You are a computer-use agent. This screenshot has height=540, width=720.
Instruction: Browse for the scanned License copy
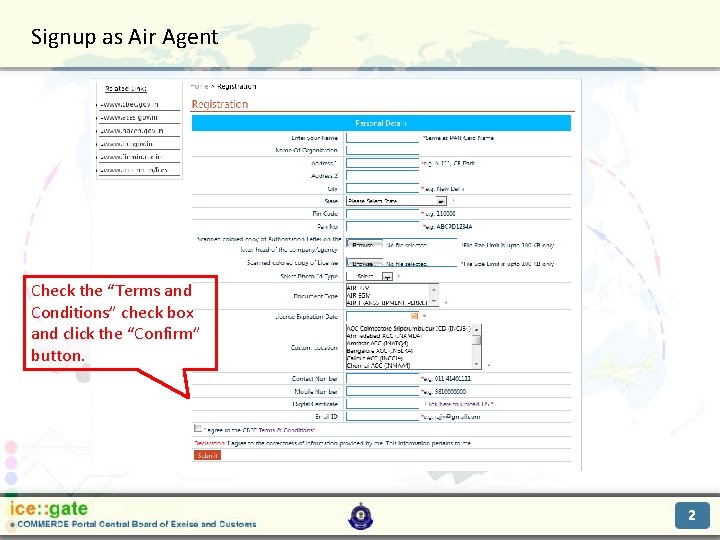[x=365, y=264]
